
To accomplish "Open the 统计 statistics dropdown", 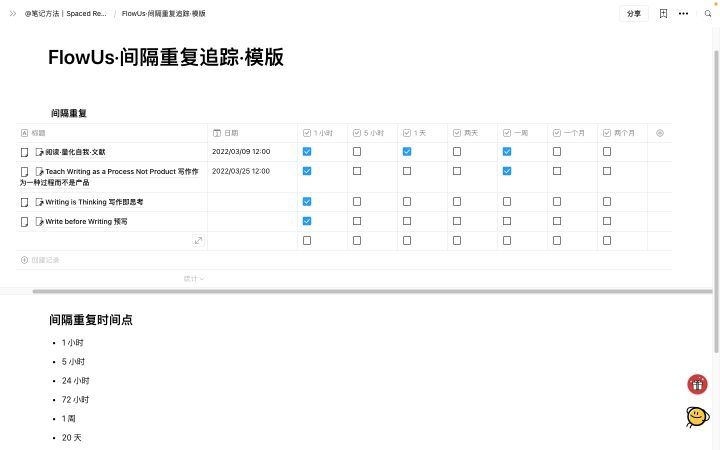I will [x=194, y=279].
